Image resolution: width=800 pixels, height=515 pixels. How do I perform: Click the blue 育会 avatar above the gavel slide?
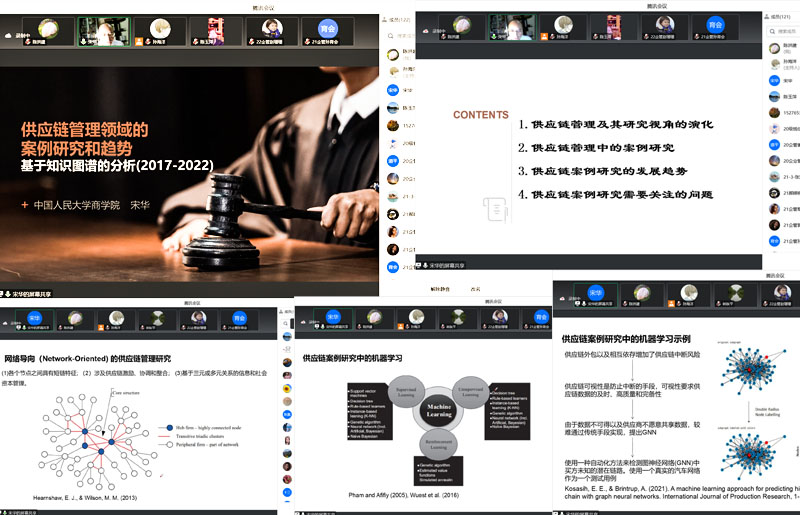[325, 29]
